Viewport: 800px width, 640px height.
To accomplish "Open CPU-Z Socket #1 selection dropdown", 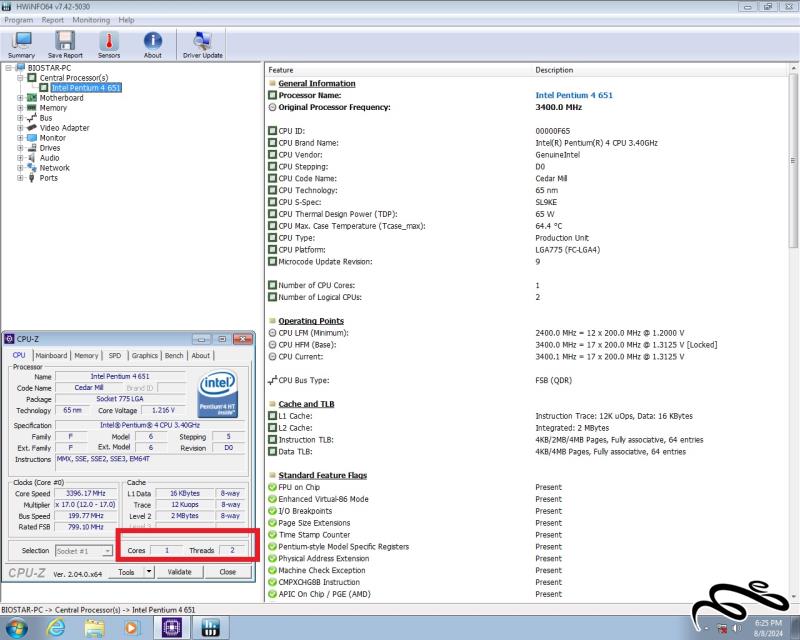I will 84,551.
